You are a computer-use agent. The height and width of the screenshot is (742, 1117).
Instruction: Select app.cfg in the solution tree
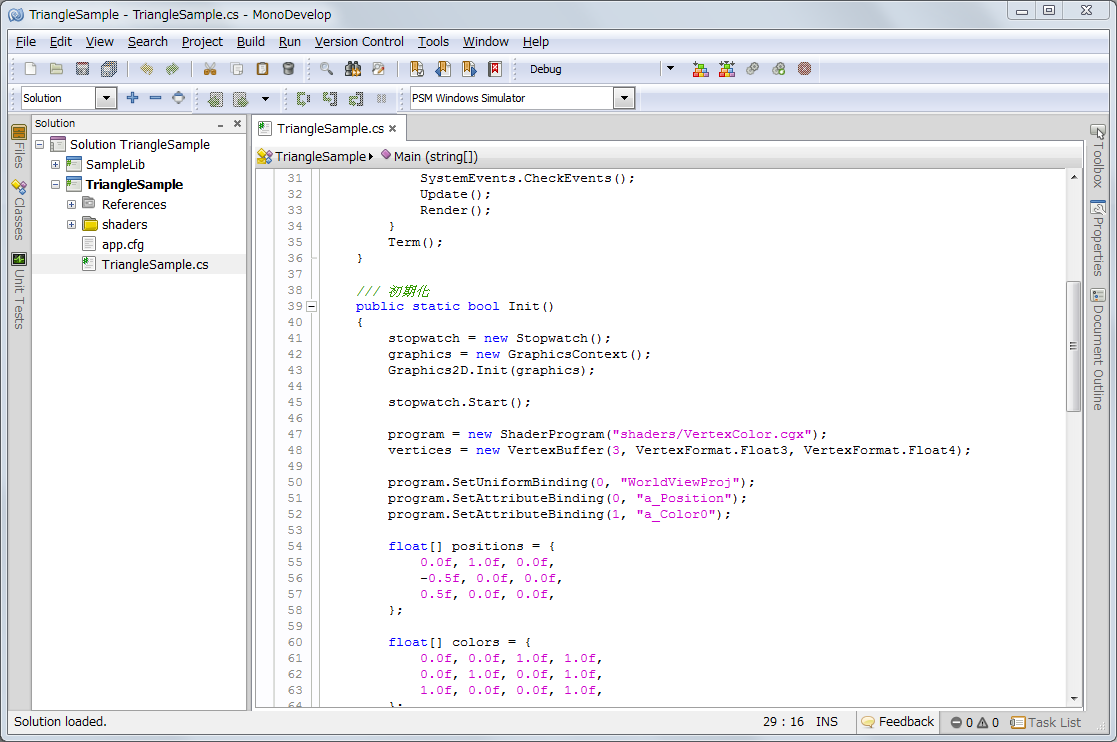(124, 245)
